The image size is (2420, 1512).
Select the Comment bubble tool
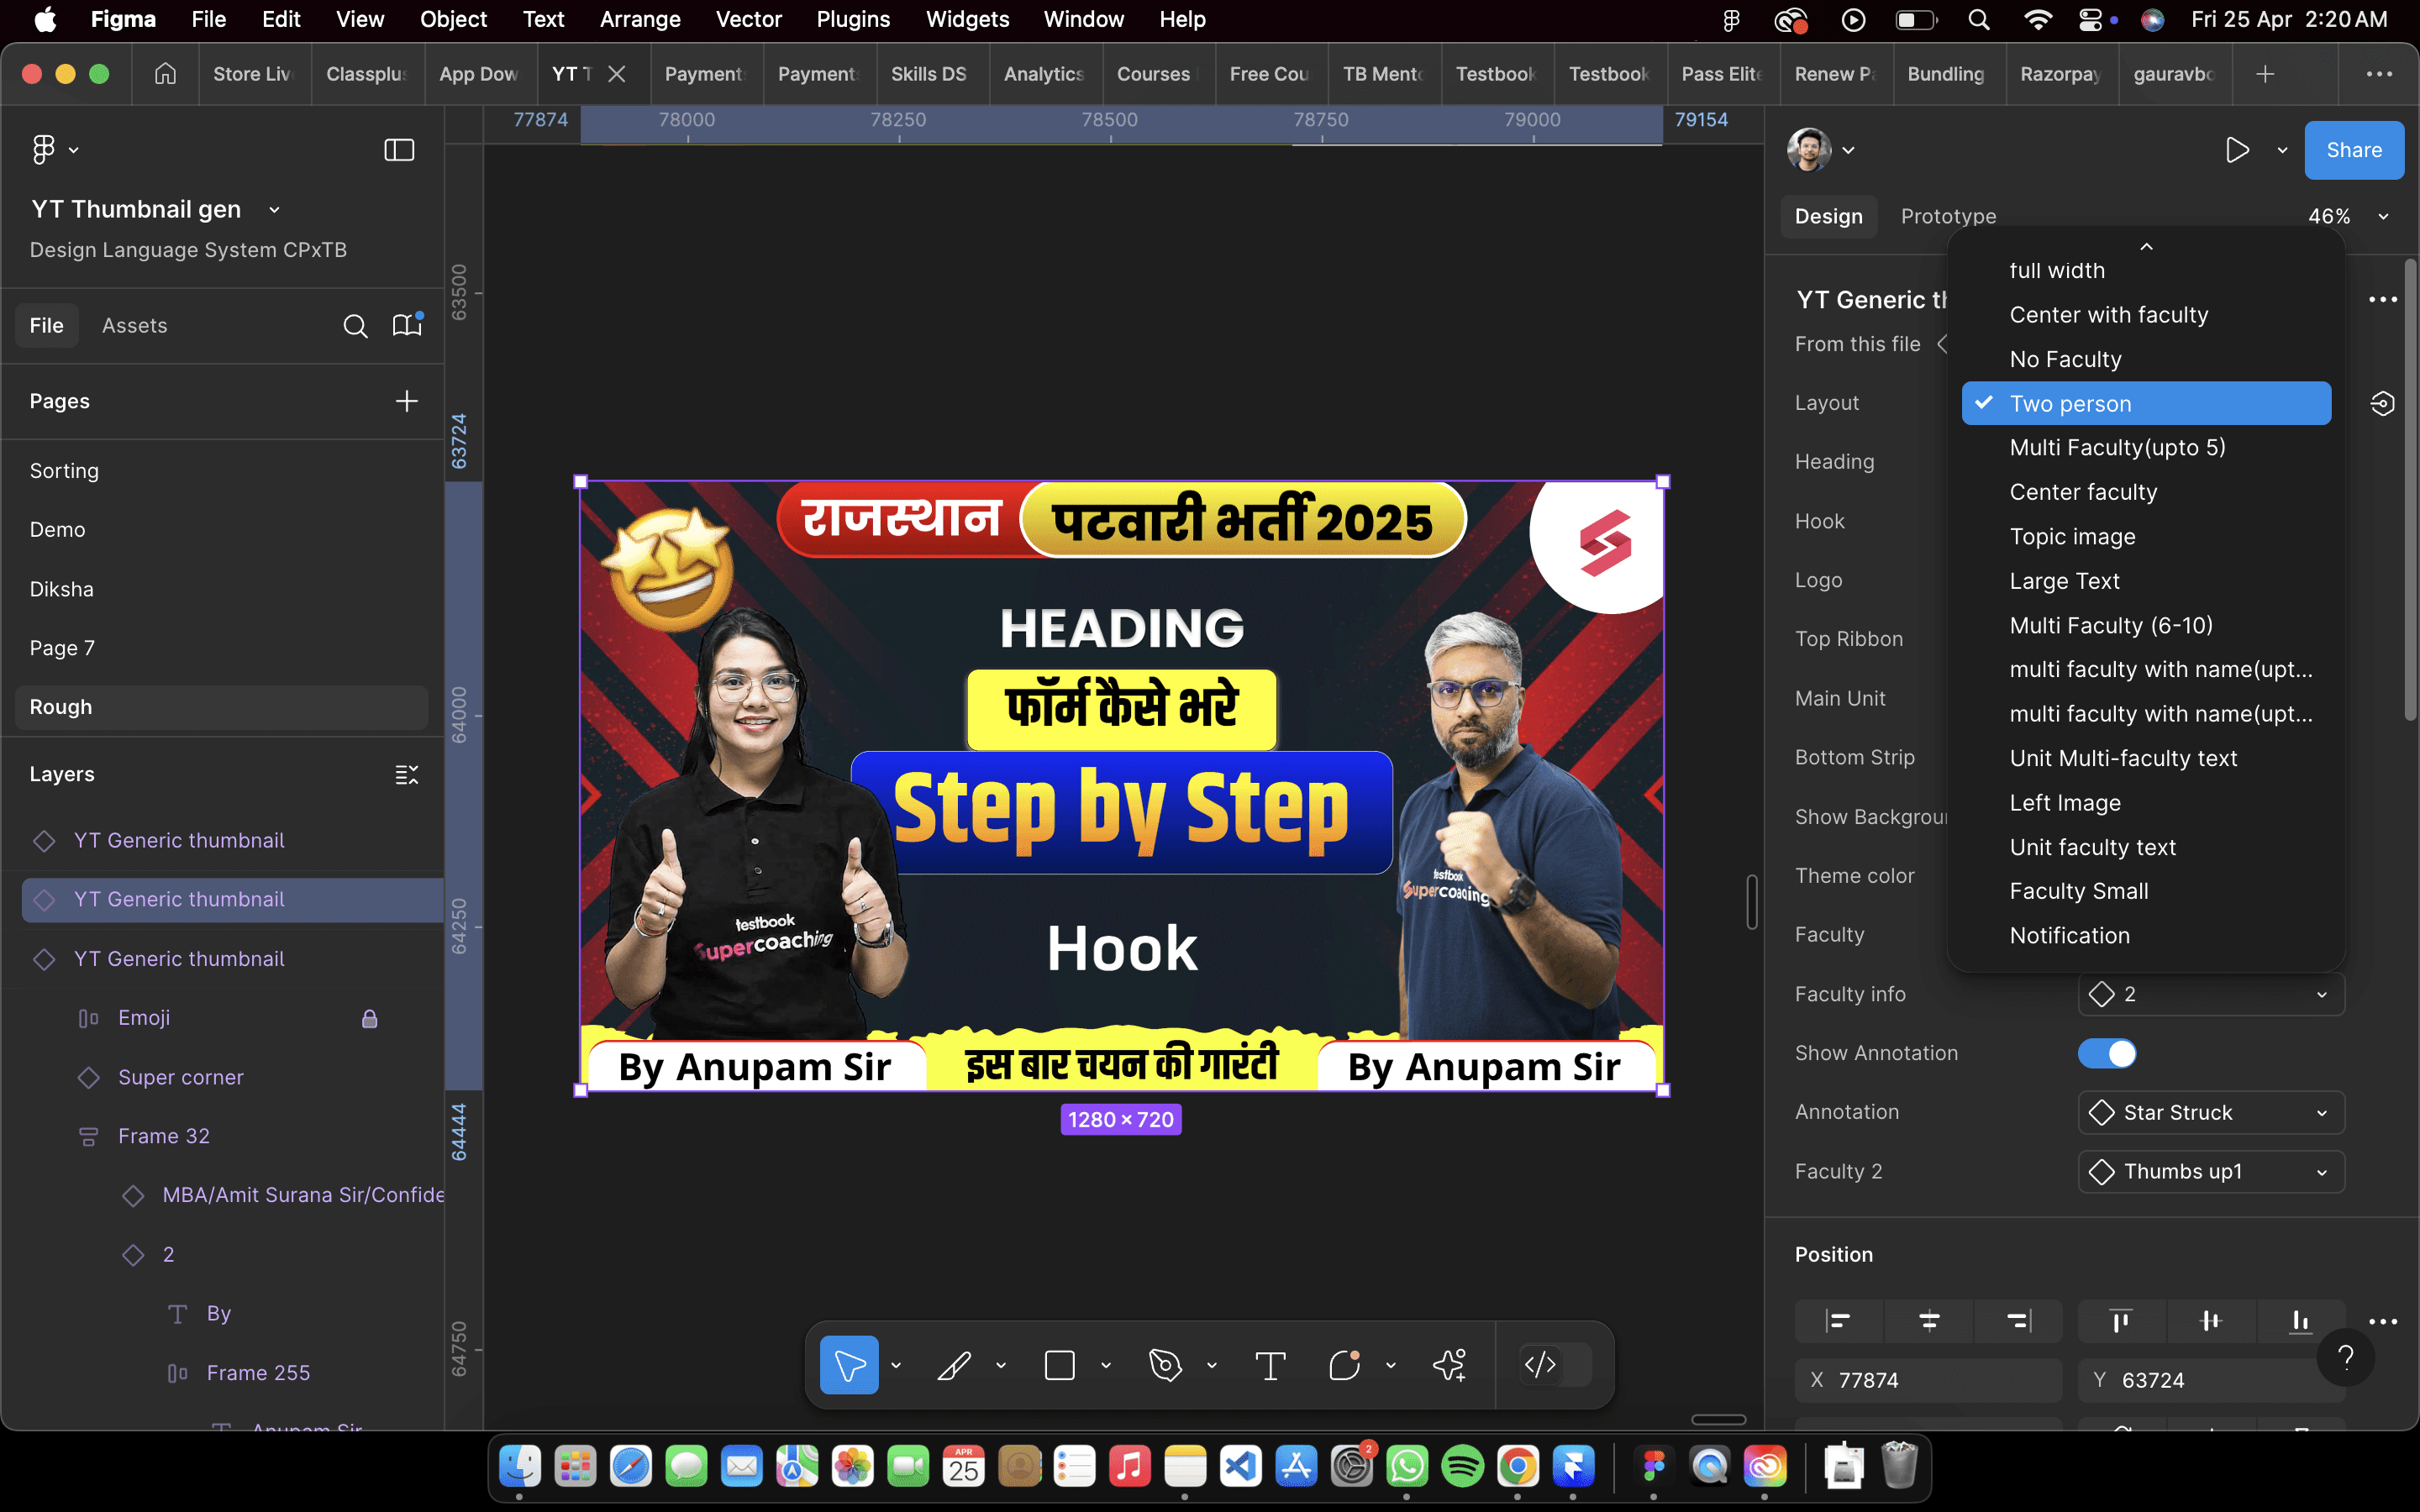(x=1344, y=1365)
